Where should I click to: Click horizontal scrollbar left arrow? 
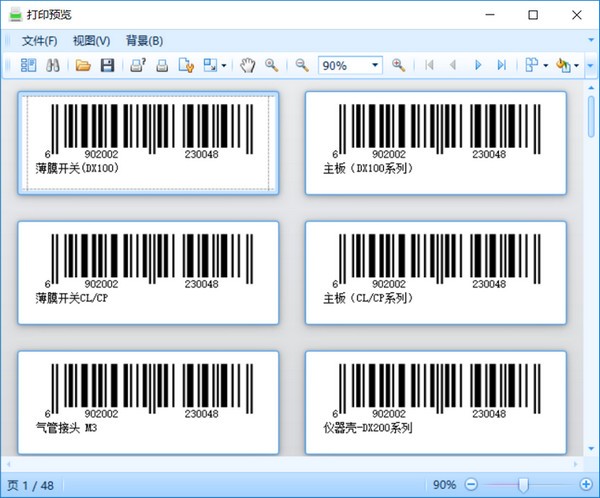pyautogui.click(x=9, y=464)
